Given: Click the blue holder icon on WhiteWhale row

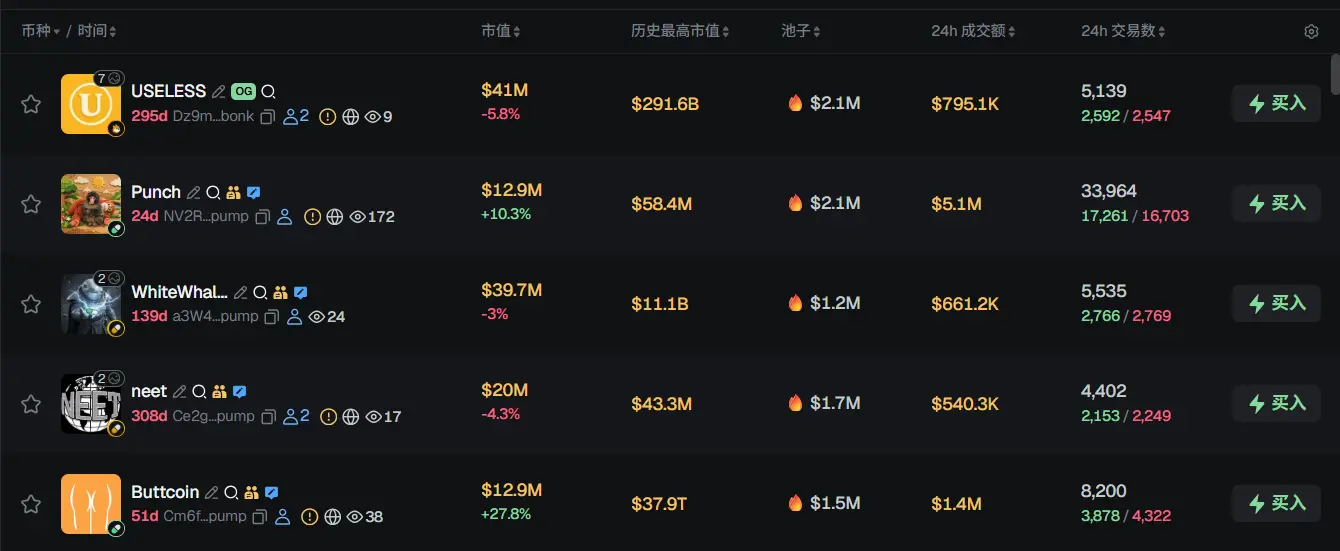Looking at the screenshot, I should (294, 317).
